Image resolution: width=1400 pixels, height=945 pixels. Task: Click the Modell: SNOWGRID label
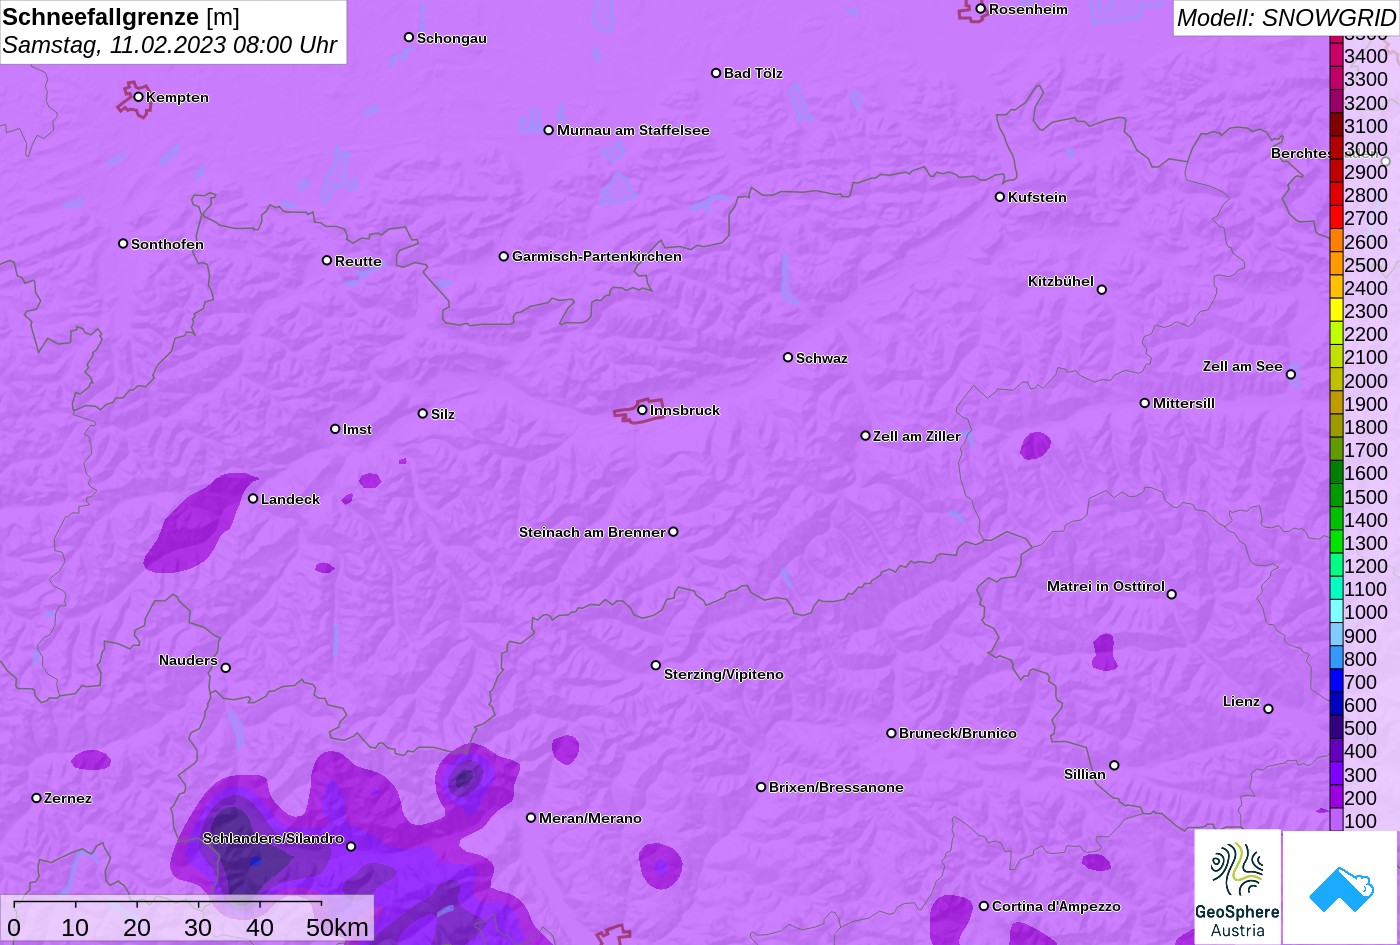click(1286, 17)
